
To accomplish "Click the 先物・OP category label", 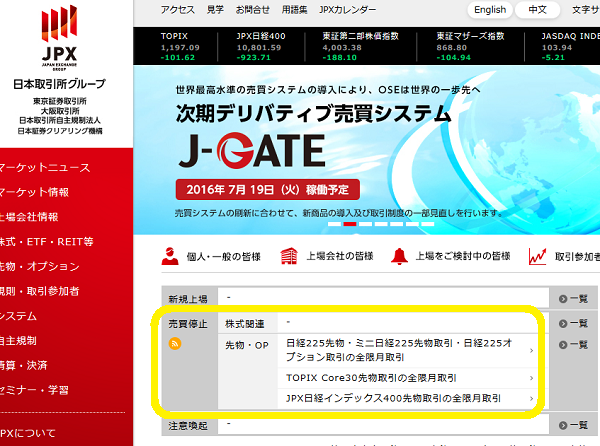I will point(247,345).
